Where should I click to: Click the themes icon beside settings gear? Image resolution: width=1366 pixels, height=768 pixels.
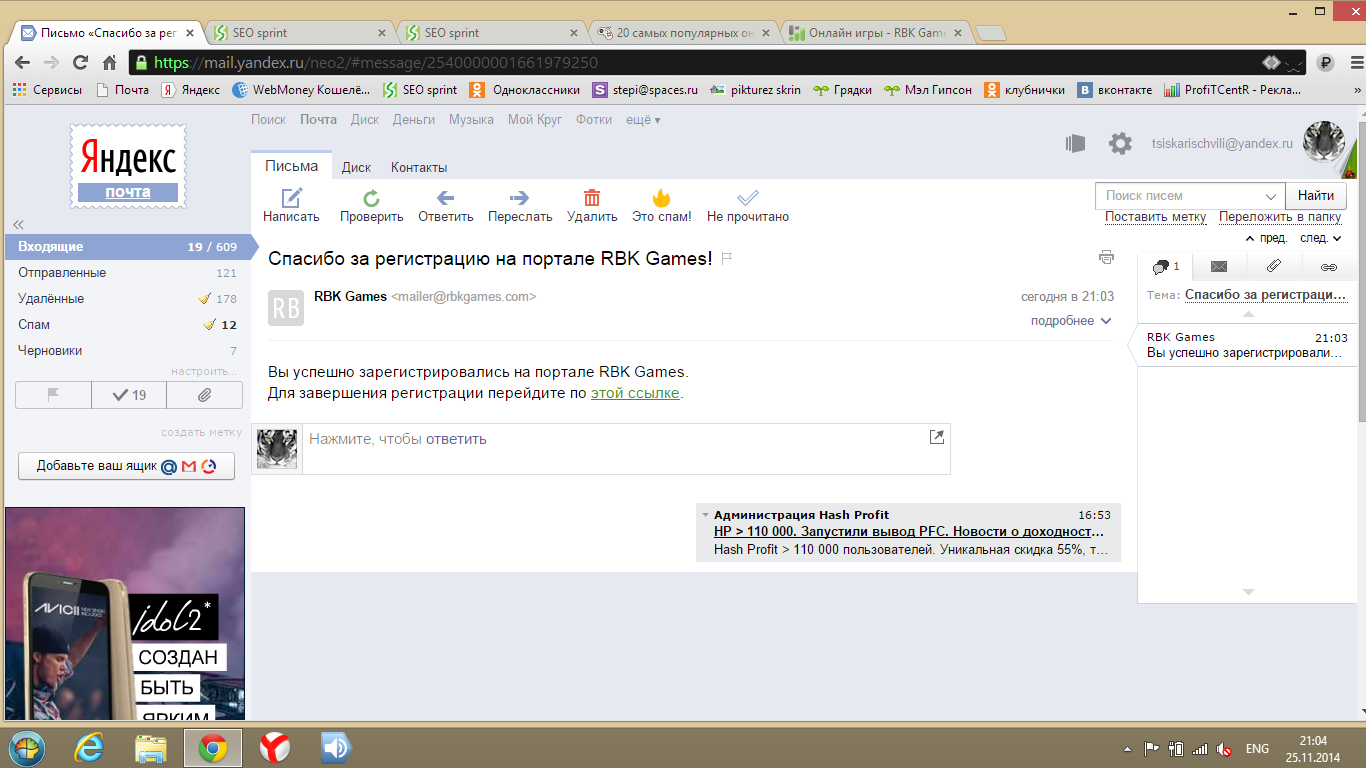pyautogui.click(x=1076, y=144)
